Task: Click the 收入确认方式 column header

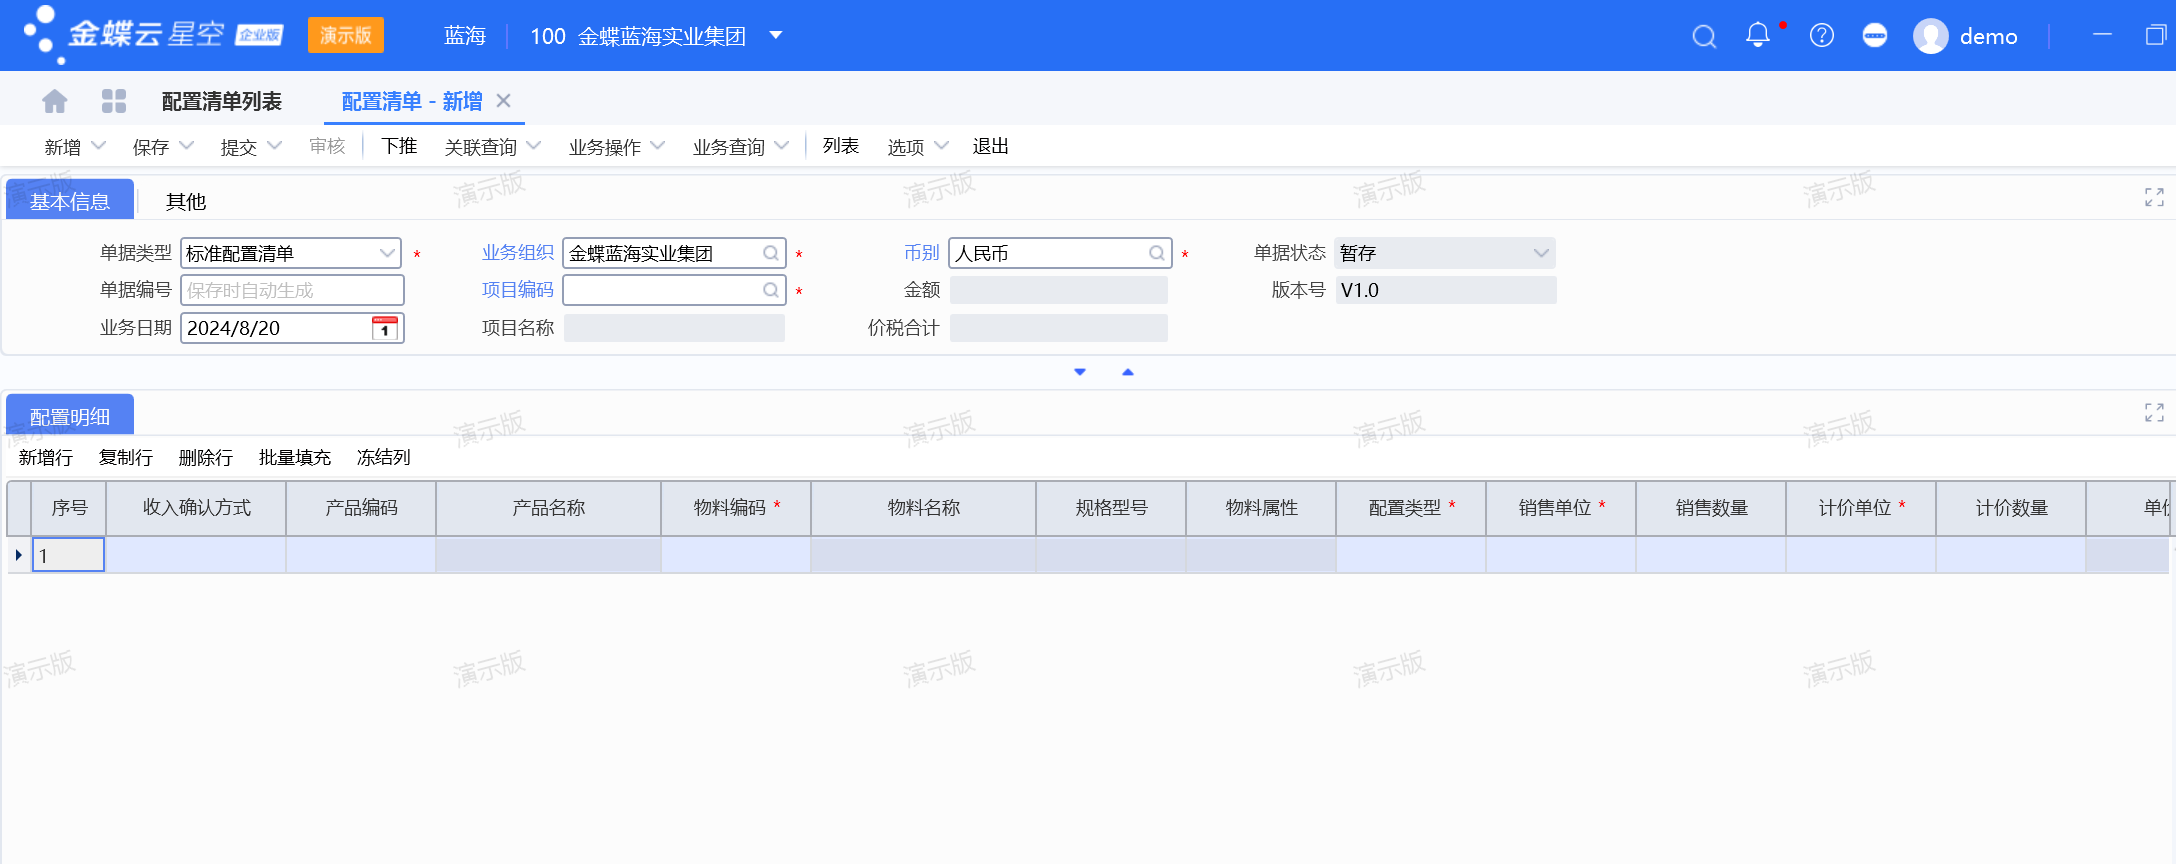Action: tap(196, 508)
